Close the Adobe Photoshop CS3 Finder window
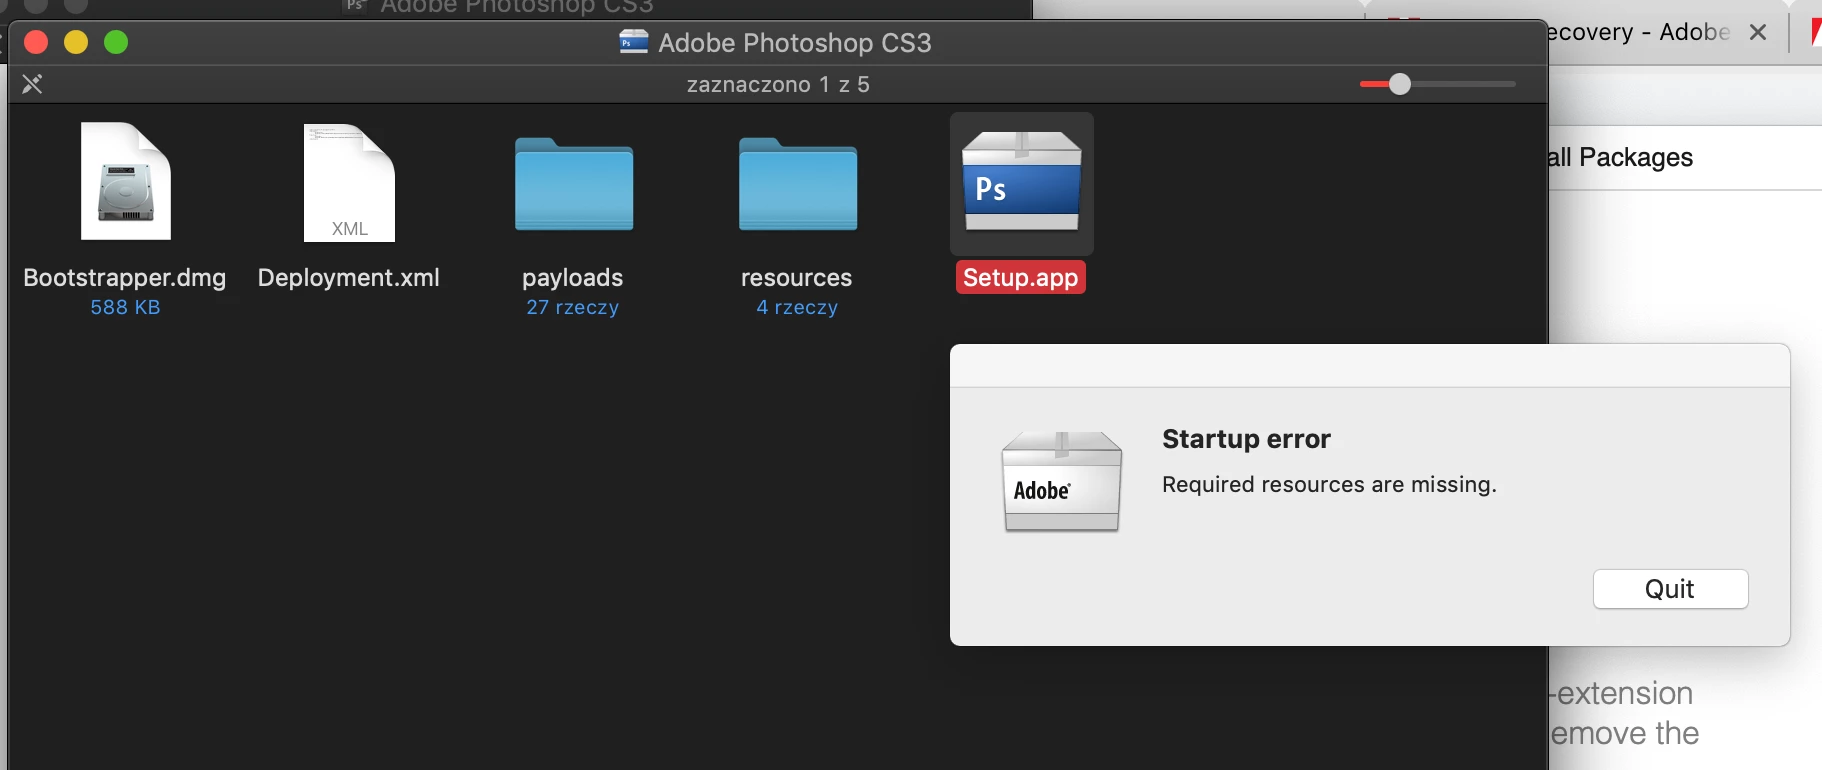 click(x=36, y=42)
